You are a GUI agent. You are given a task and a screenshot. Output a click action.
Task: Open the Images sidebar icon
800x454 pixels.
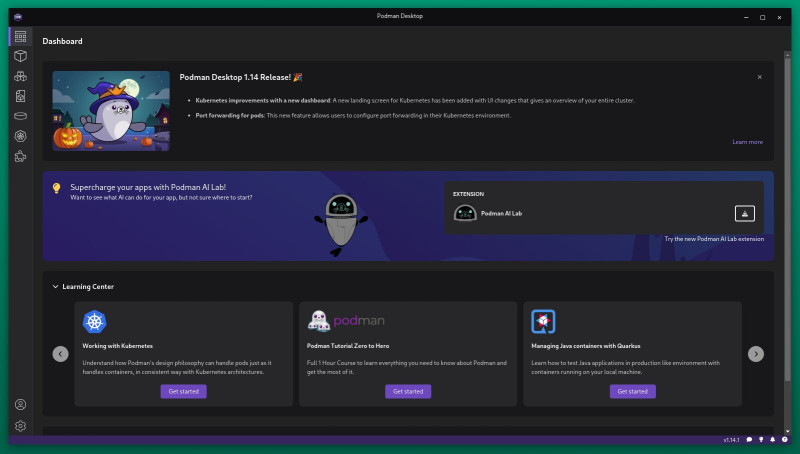click(x=20, y=96)
